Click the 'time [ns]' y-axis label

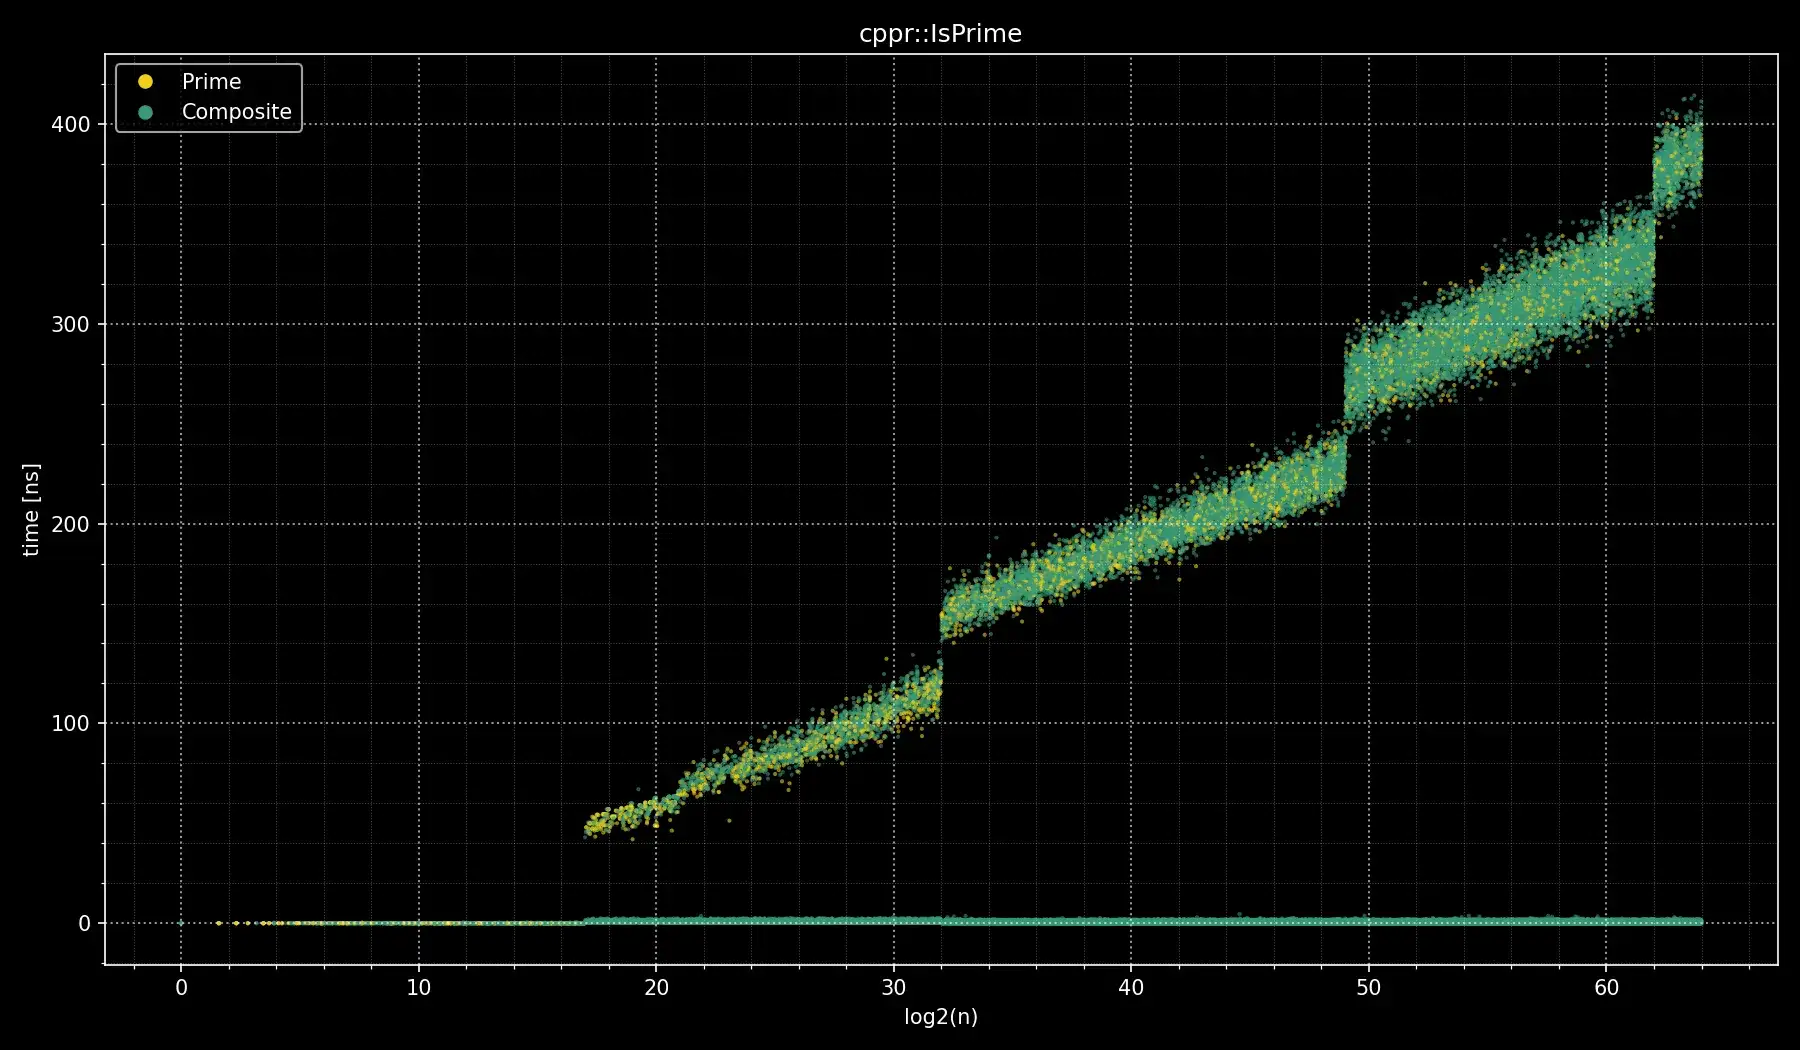coord(31,510)
